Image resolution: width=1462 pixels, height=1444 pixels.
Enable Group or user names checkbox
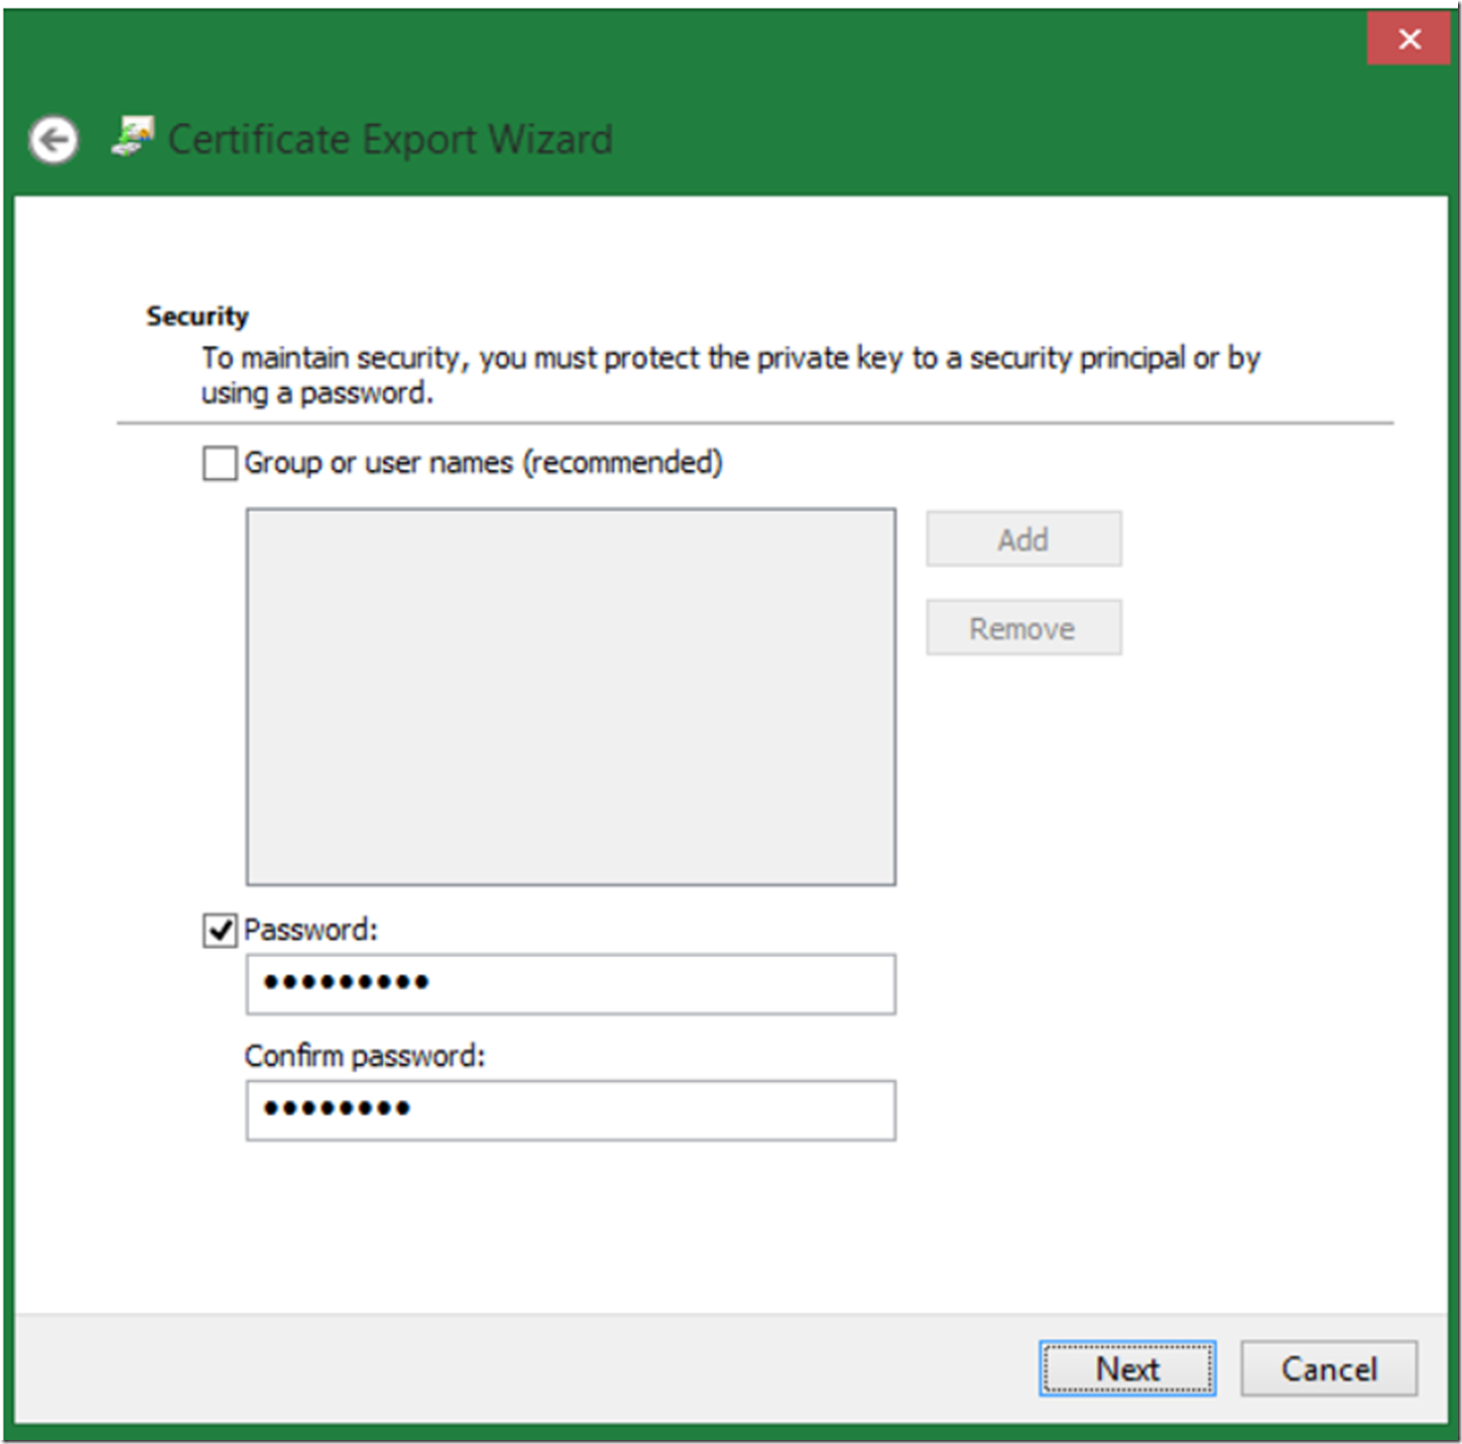pos(220,464)
